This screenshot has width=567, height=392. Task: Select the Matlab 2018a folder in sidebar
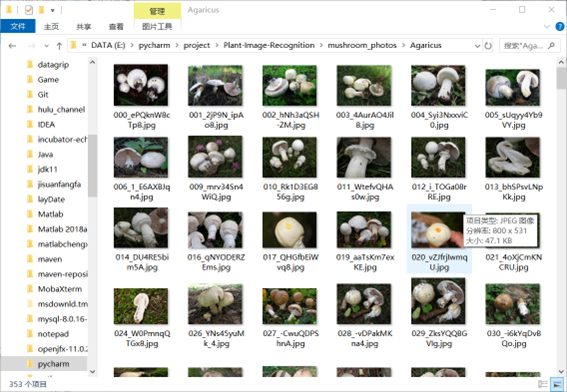coord(62,229)
